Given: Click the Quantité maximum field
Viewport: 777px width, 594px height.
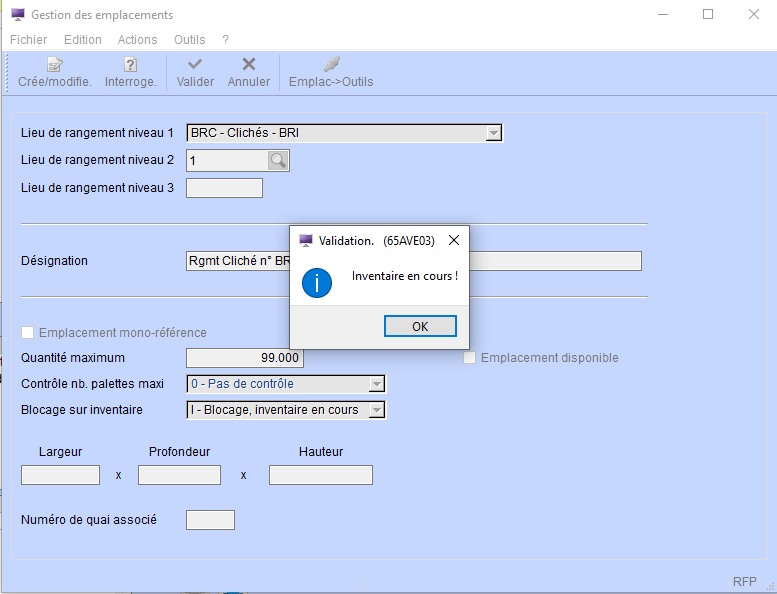Looking at the screenshot, I should [x=245, y=358].
